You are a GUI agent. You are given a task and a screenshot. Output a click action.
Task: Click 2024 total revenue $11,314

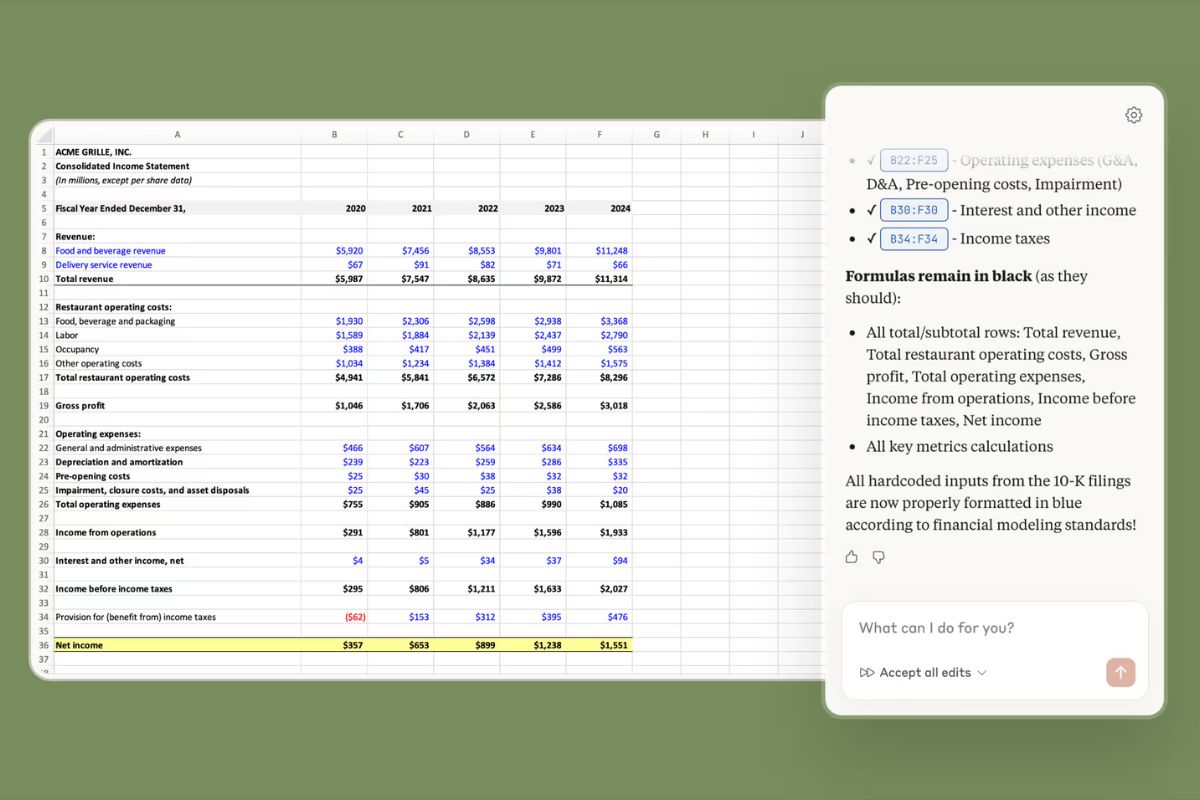click(611, 279)
